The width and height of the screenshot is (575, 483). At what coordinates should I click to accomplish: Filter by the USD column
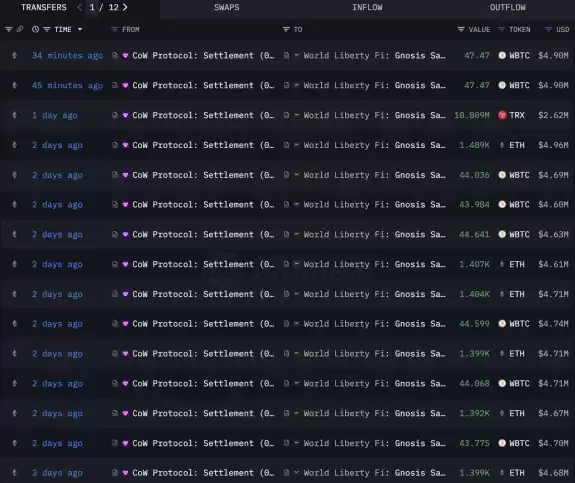coord(548,29)
